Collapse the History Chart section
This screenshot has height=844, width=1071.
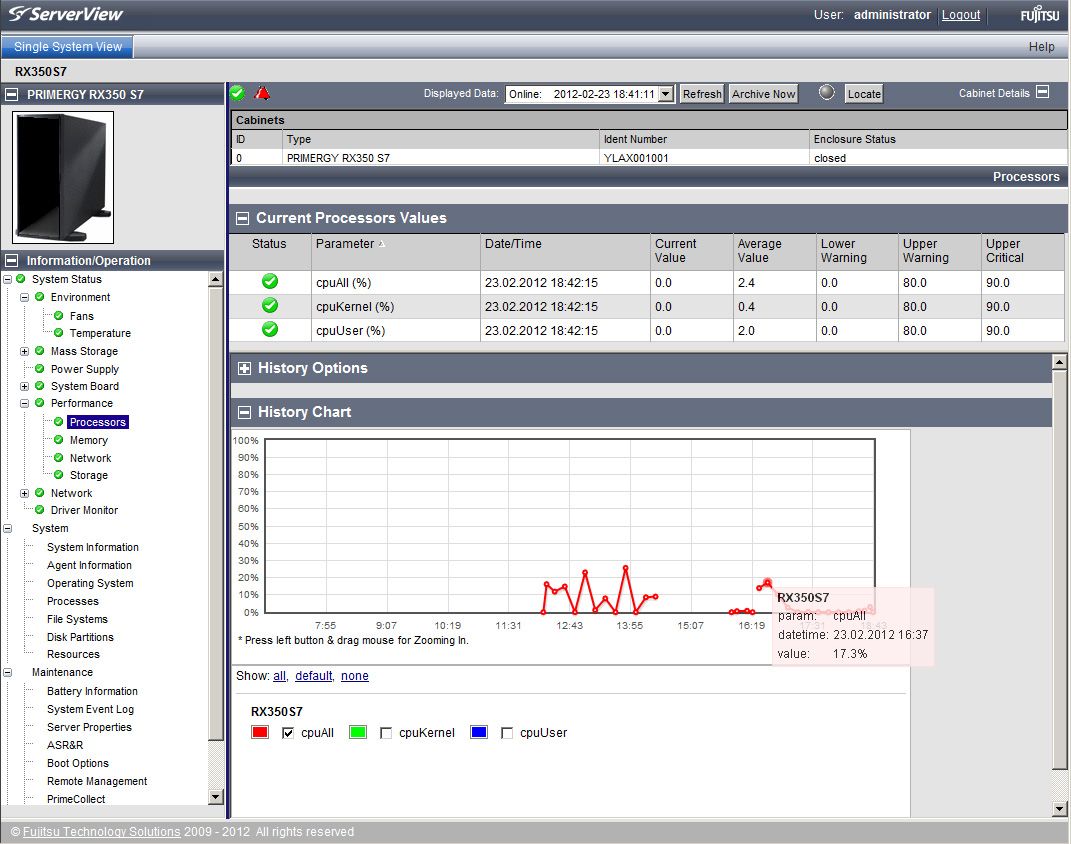pyautogui.click(x=244, y=412)
